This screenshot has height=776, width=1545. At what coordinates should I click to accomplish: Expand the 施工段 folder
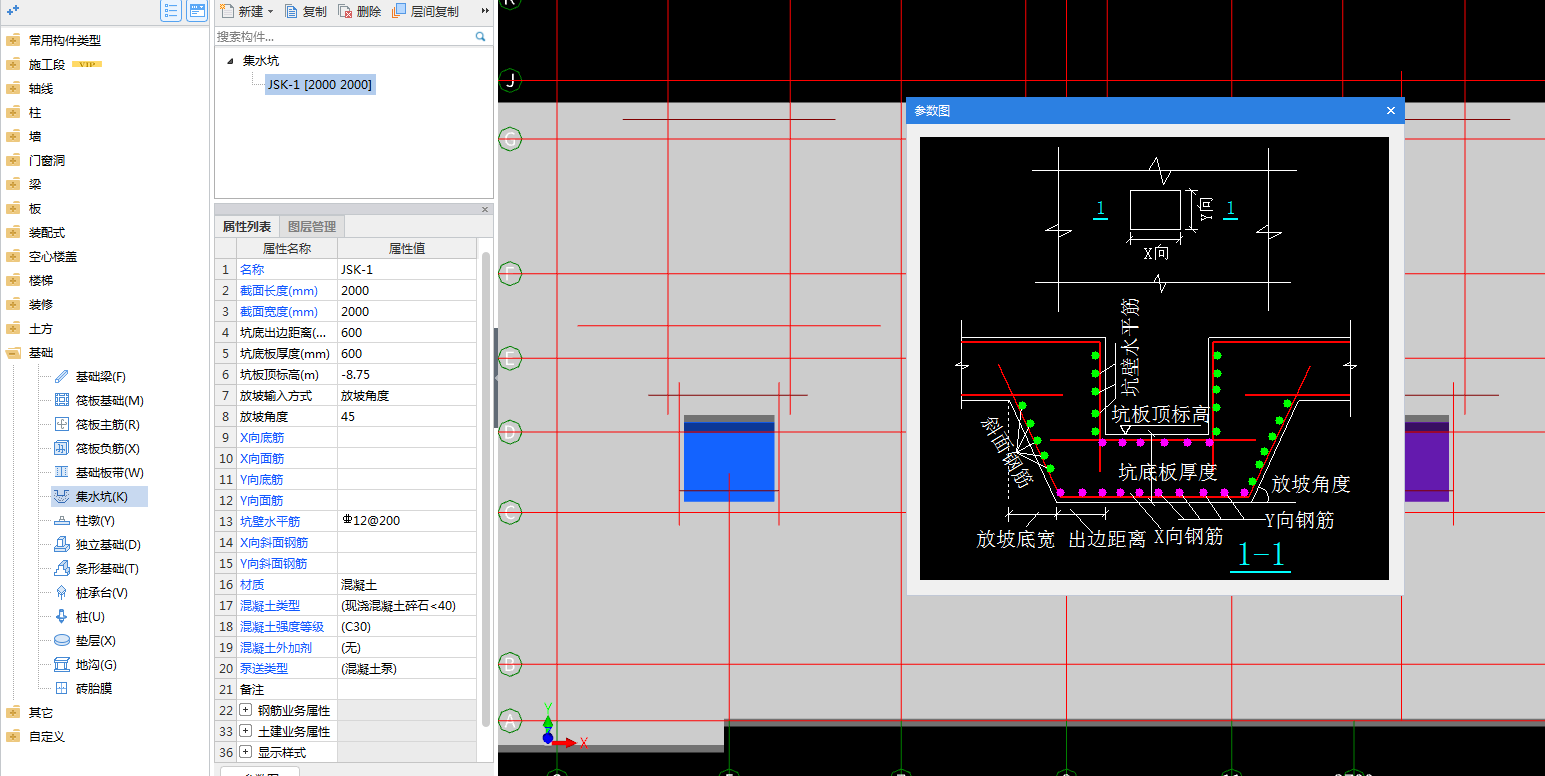[13, 64]
